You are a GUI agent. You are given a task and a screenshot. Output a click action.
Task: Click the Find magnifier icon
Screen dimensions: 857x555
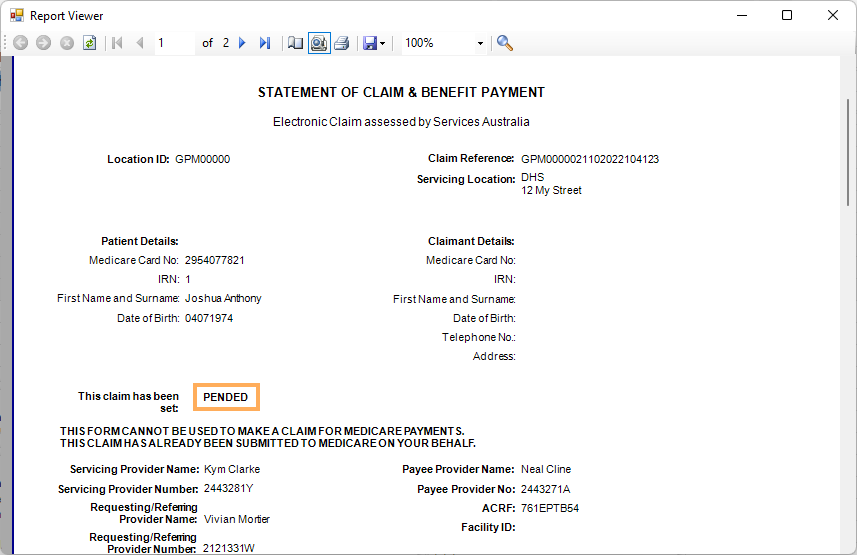pyautogui.click(x=504, y=43)
